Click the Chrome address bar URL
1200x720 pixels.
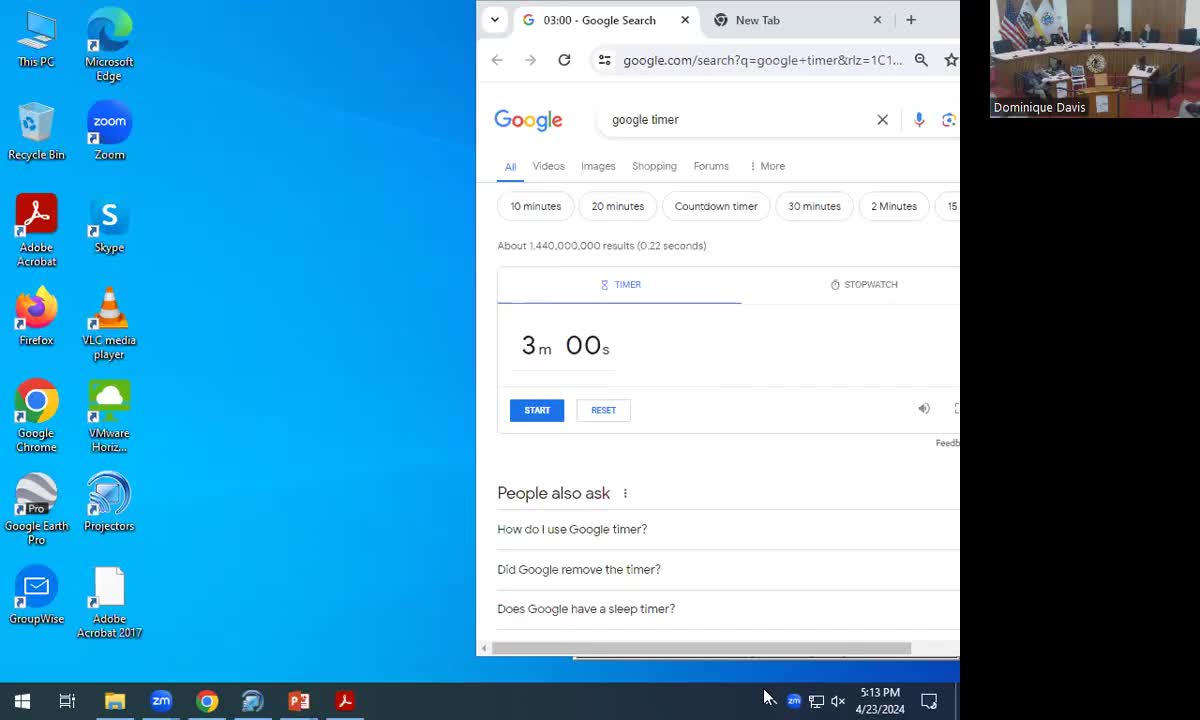coord(762,60)
